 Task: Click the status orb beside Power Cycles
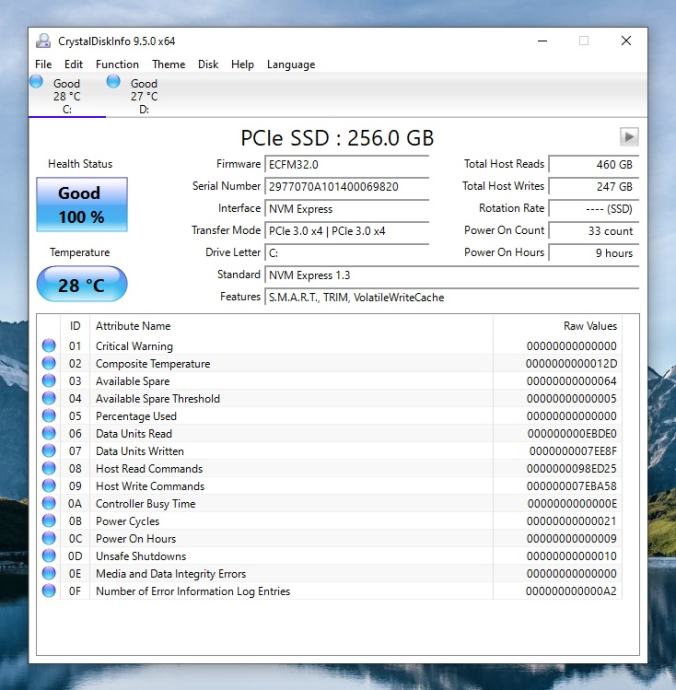(49, 521)
